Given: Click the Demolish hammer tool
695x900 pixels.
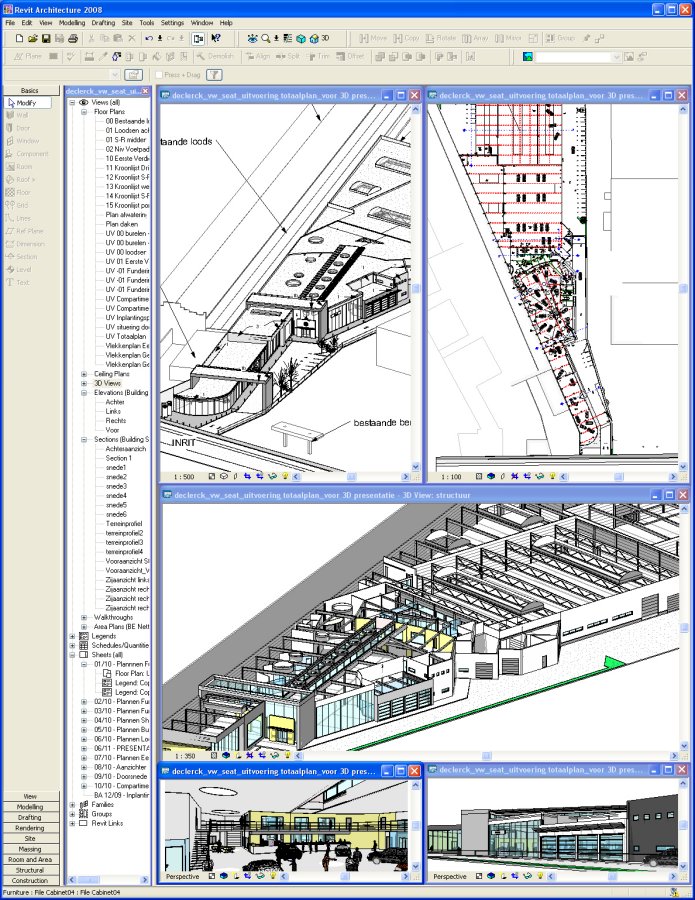Looking at the screenshot, I should click(x=215, y=56).
